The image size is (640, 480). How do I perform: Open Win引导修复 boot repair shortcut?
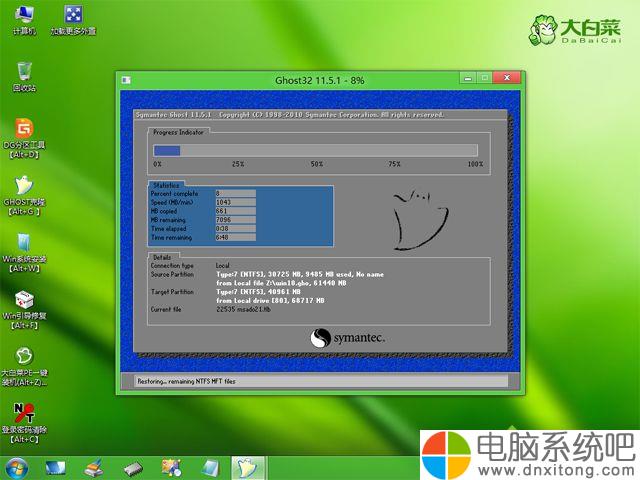(x=24, y=309)
